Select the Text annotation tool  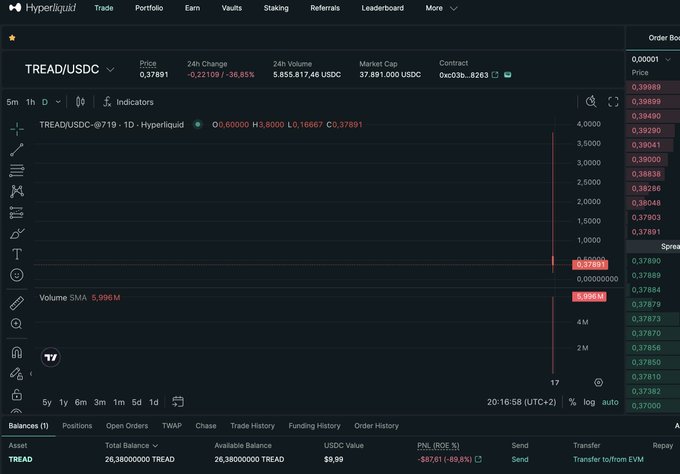[17, 254]
